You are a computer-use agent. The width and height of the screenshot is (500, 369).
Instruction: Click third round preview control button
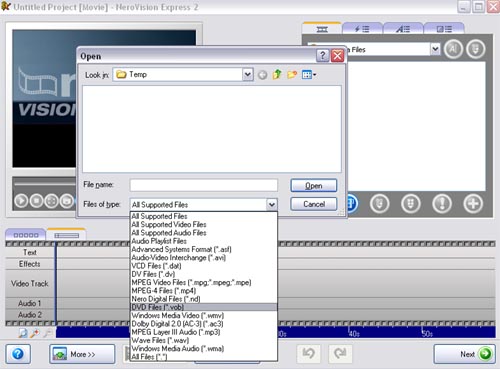click(51, 201)
